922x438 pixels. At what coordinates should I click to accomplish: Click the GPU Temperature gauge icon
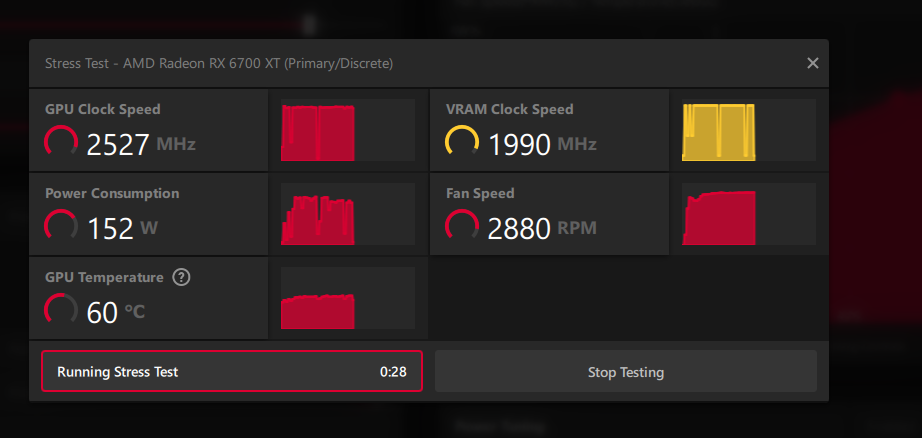point(61,309)
